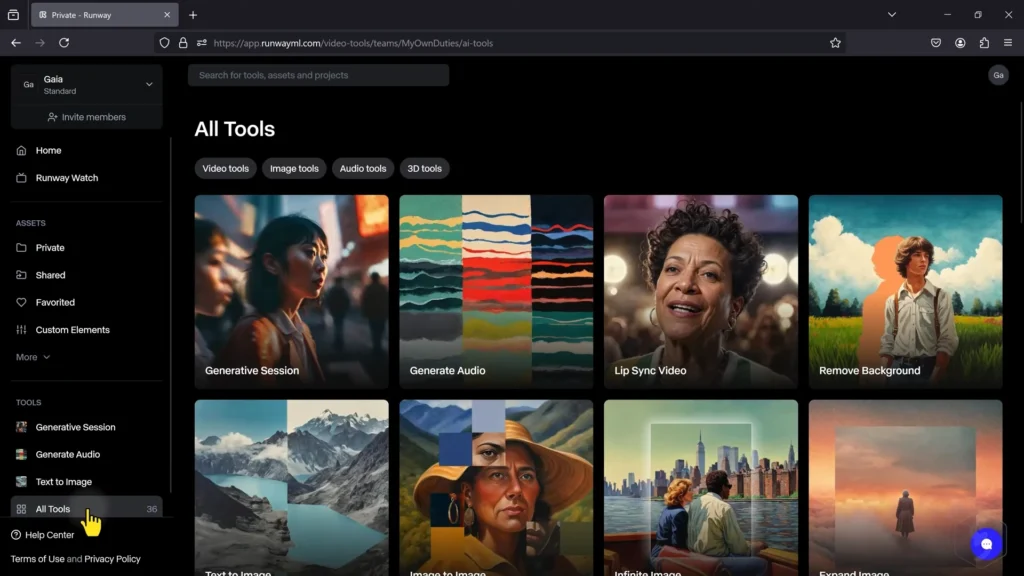Open a new browser tab
This screenshot has width=1024, height=576.
tap(193, 14)
